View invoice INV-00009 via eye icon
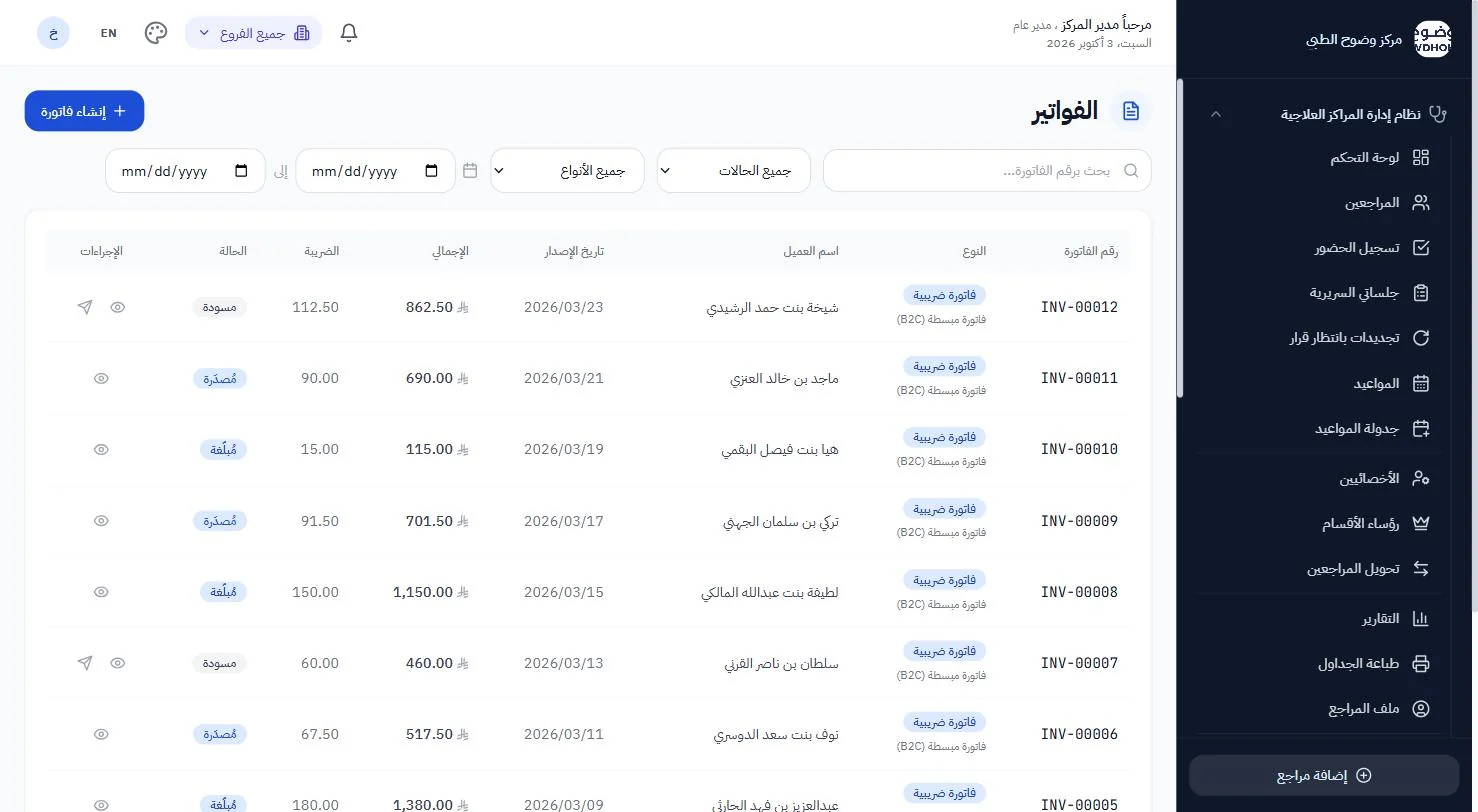Screen dimensions: 1478x812 101,521
